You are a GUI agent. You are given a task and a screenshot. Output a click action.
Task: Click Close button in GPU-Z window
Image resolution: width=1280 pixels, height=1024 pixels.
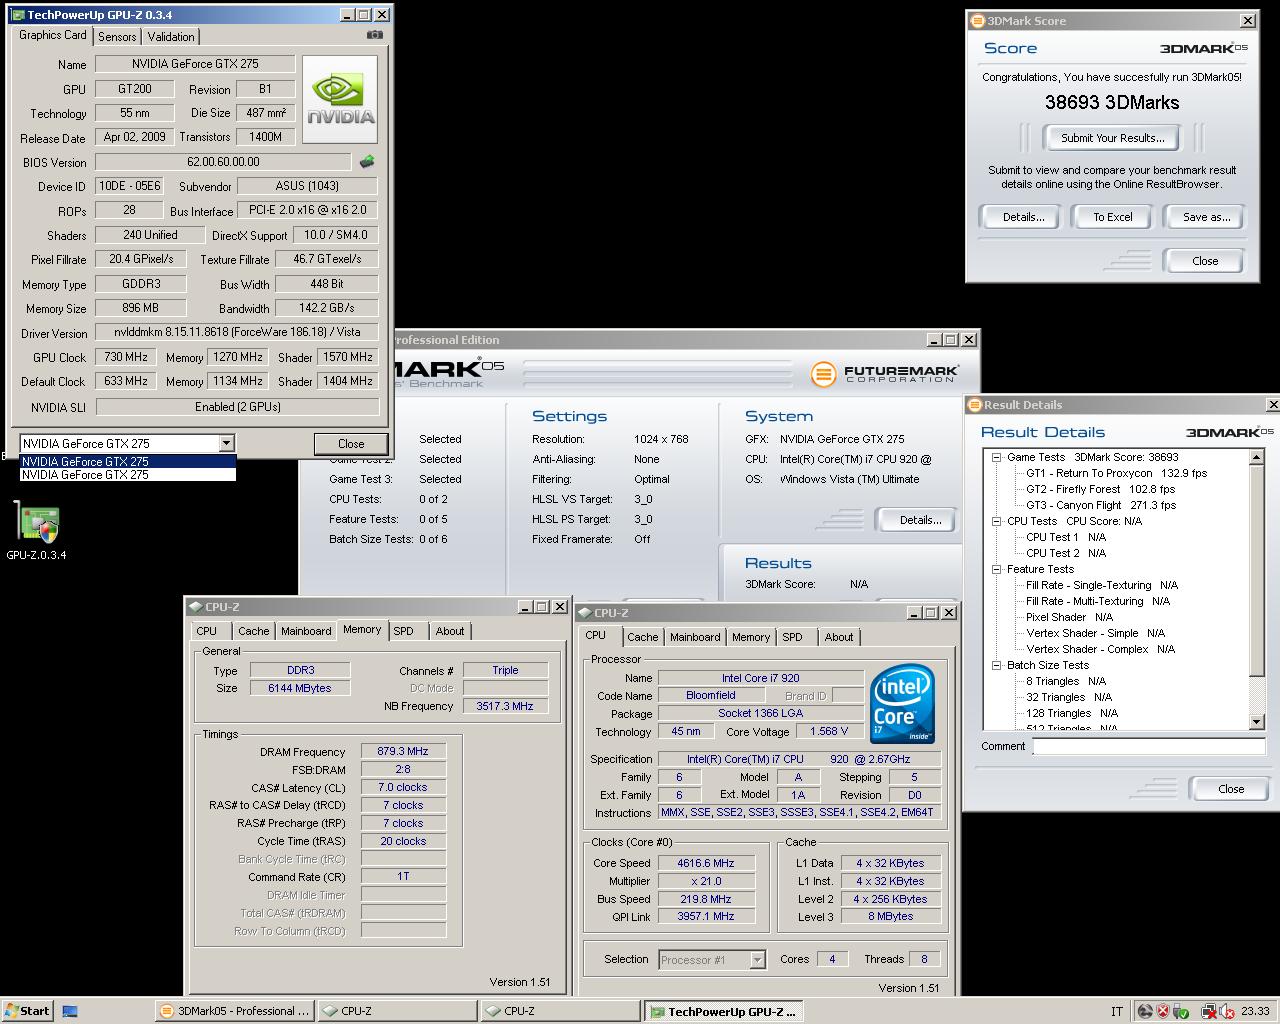(x=351, y=444)
